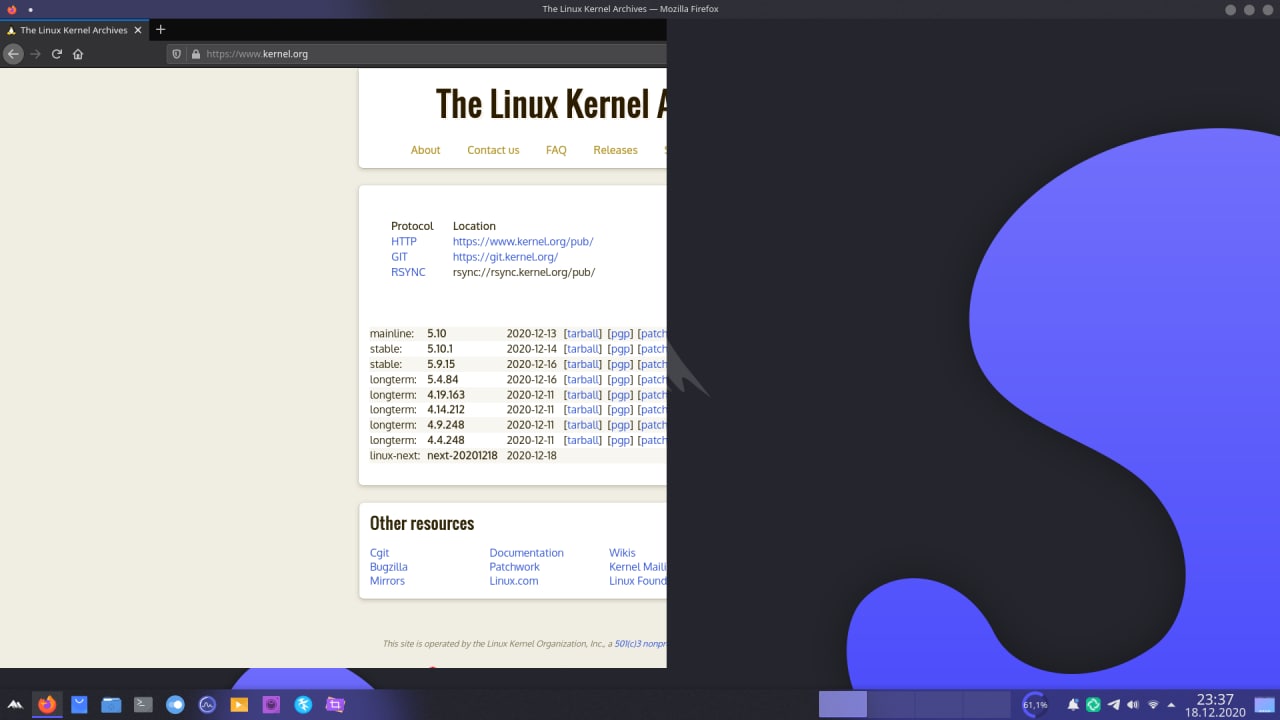Open the About page link
This screenshot has width=1280, height=720.
425,150
